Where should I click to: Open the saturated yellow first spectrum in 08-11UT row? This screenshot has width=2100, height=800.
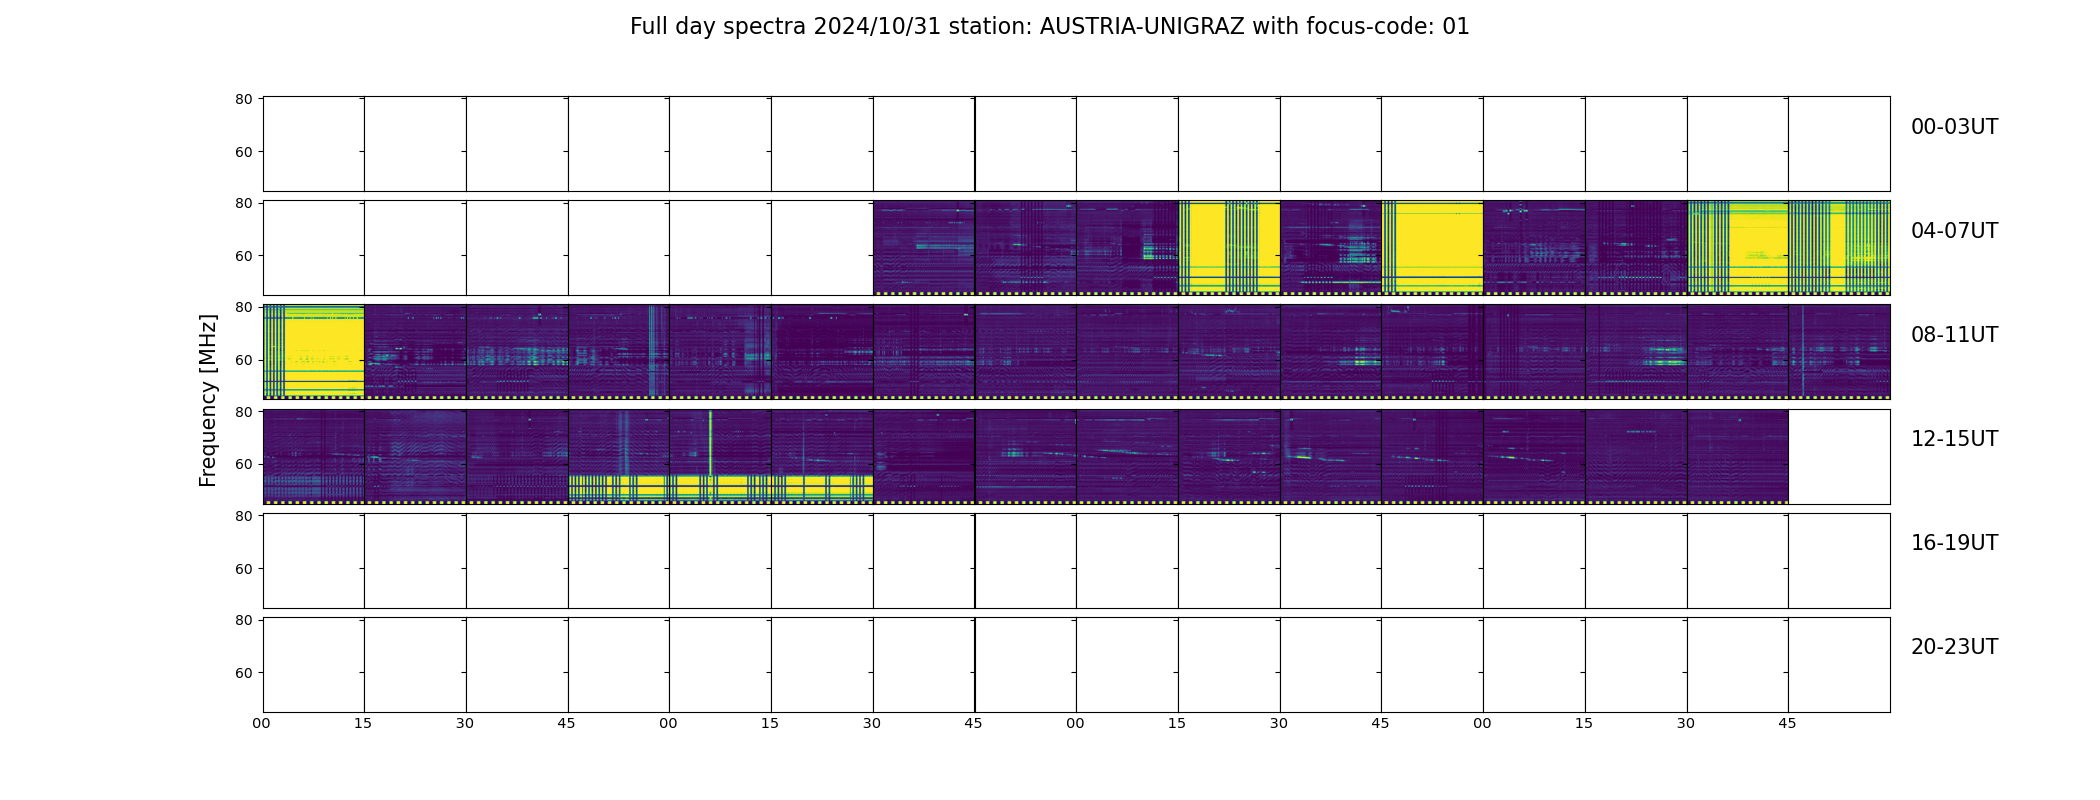(x=313, y=351)
